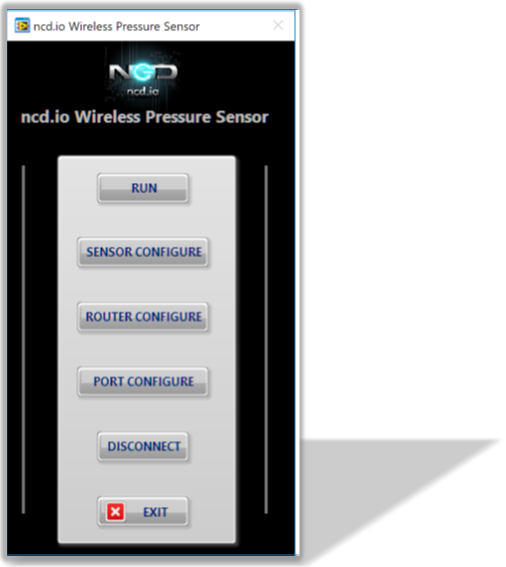Click the ncd.io text beneath the logo
This screenshot has height=567, width=506.
[x=143, y=91]
